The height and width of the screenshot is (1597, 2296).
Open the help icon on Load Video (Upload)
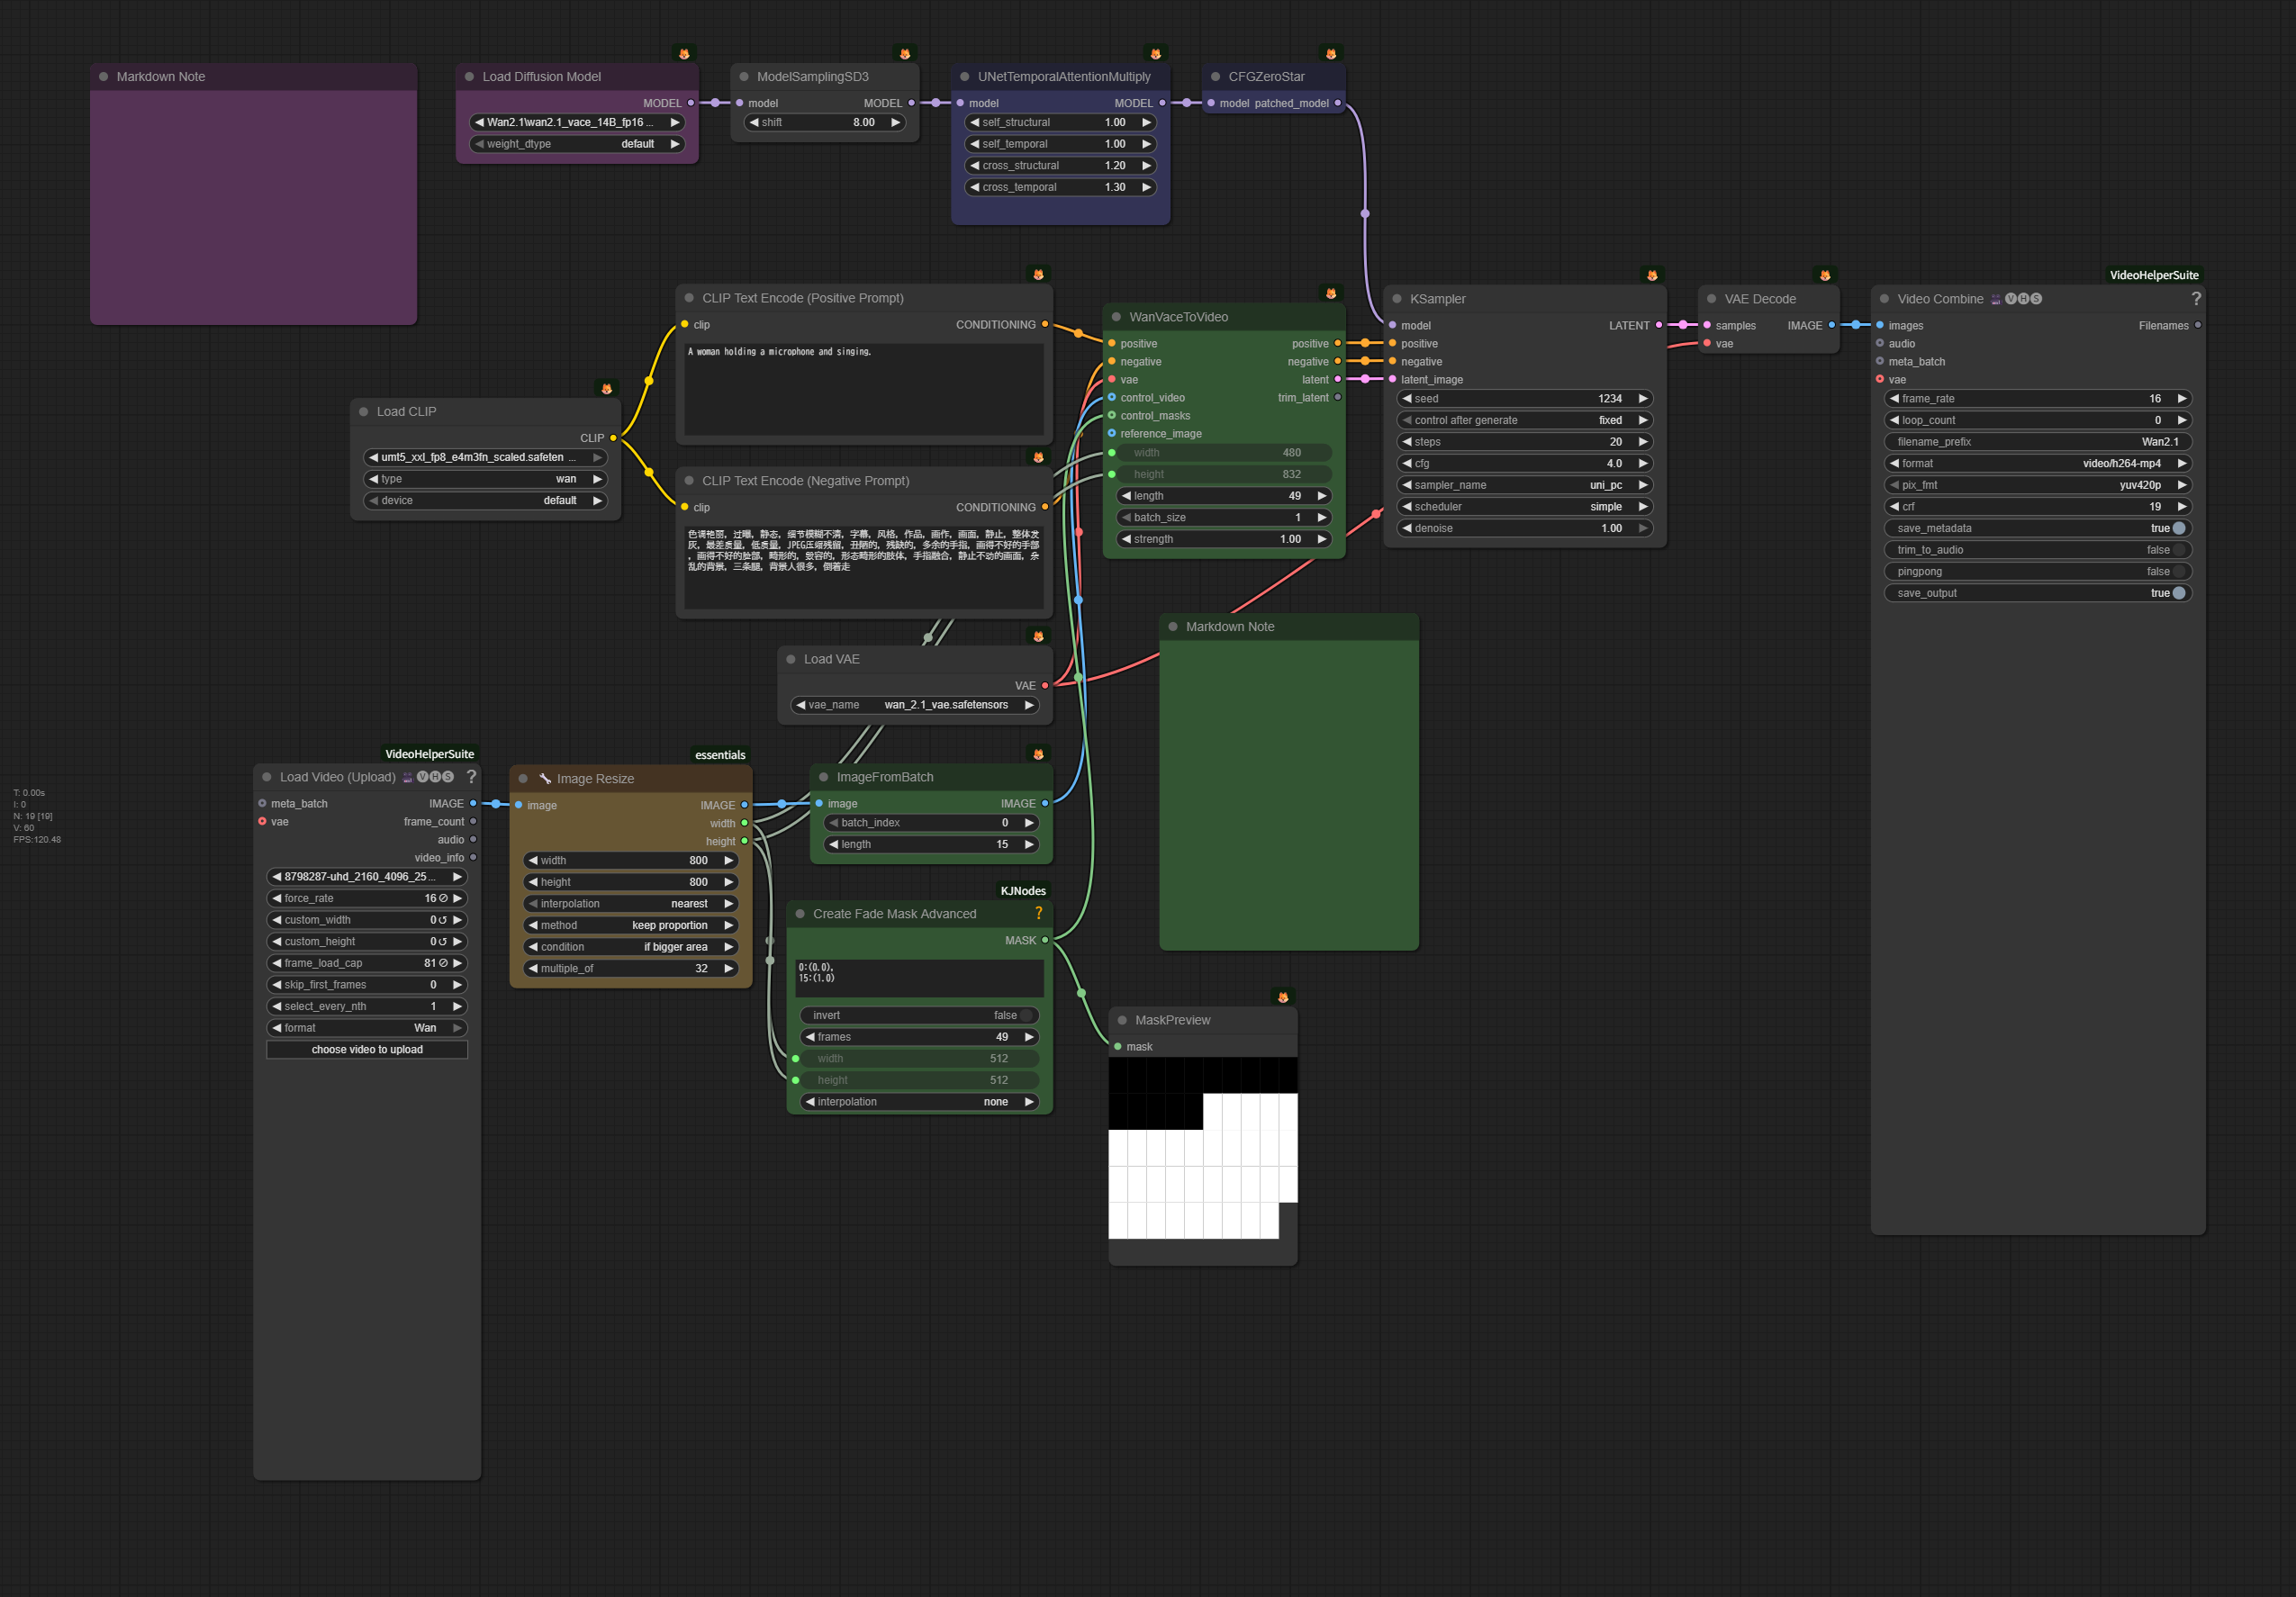pos(471,777)
